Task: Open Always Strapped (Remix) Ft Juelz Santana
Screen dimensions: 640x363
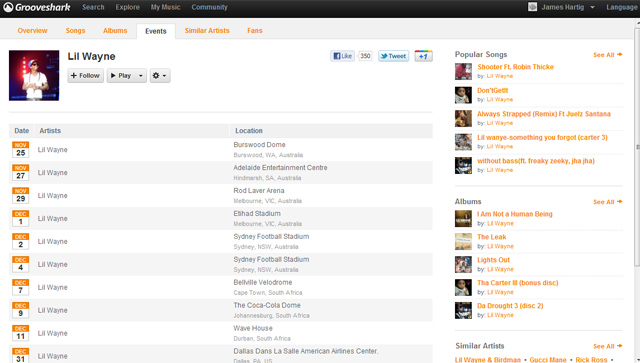Action: (544, 114)
